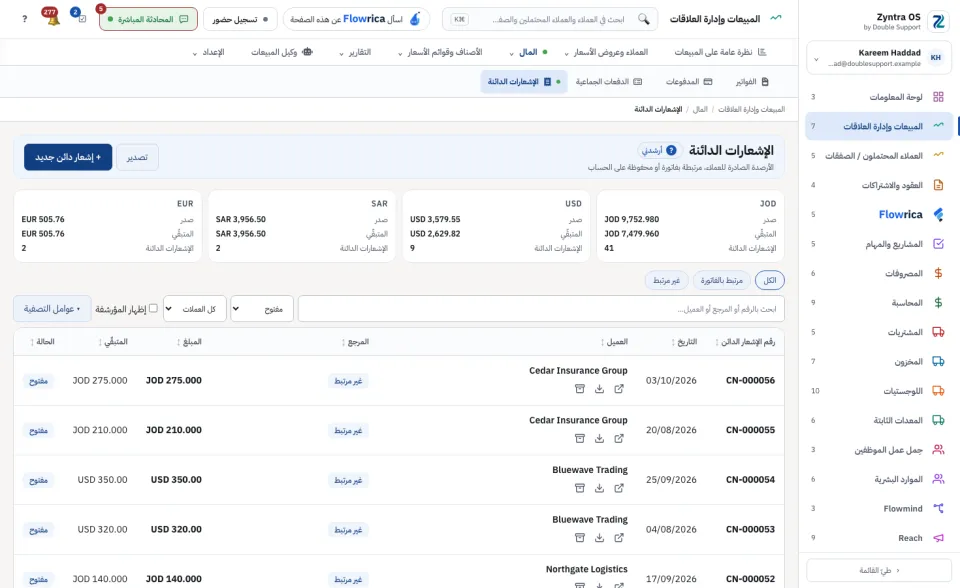Open وكيل المبيعات menu item
This screenshot has width=960, height=588.
(x=282, y=52)
